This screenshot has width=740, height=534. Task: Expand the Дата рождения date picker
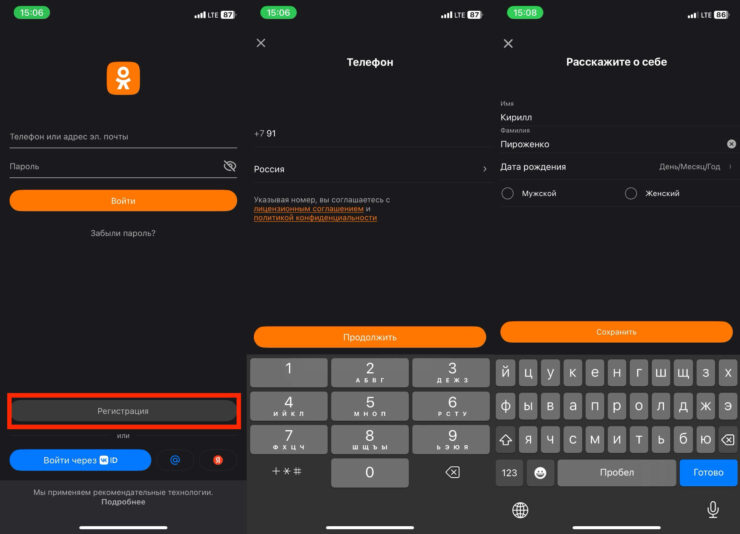(x=616, y=167)
